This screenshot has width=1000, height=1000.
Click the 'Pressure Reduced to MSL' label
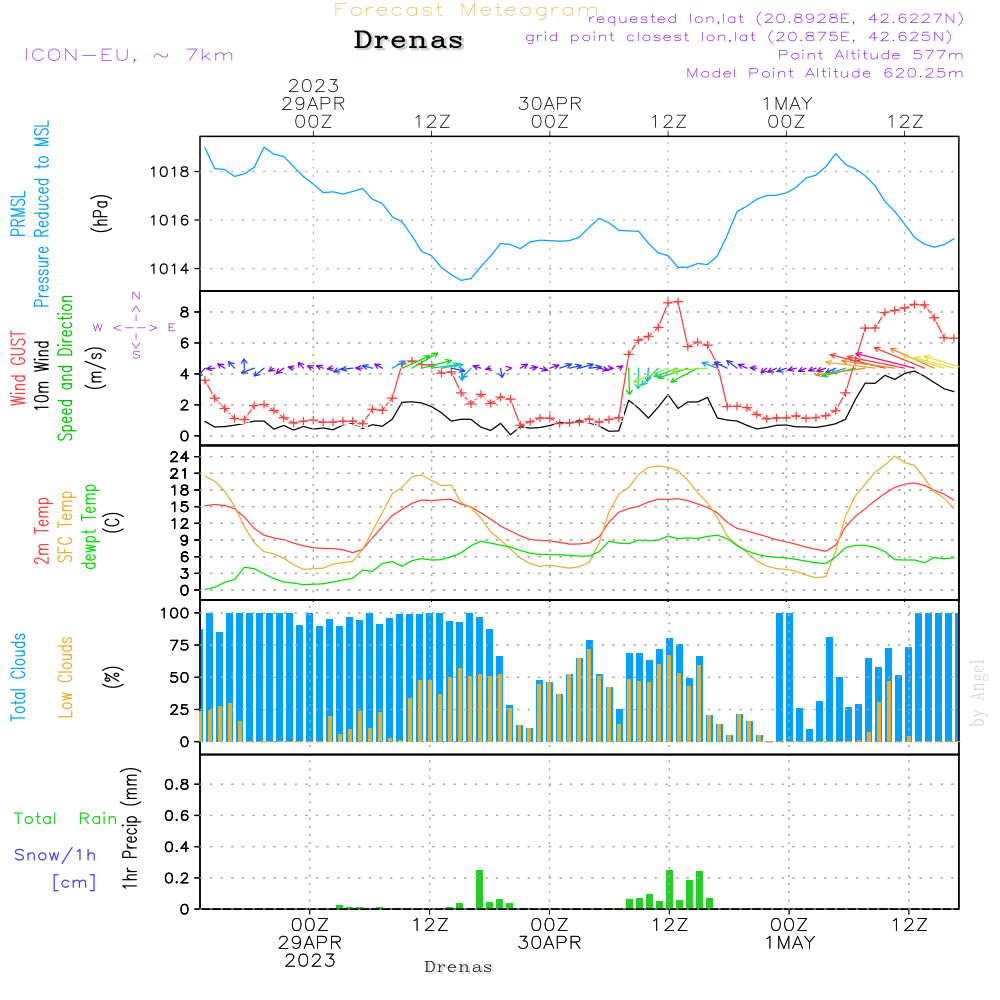[41, 214]
